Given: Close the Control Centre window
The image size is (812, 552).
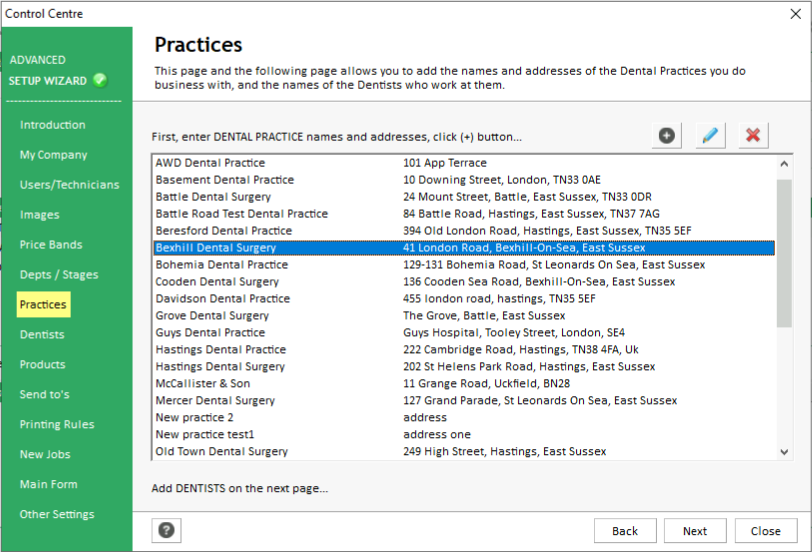Looking at the screenshot, I should pyautogui.click(x=795, y=14).
